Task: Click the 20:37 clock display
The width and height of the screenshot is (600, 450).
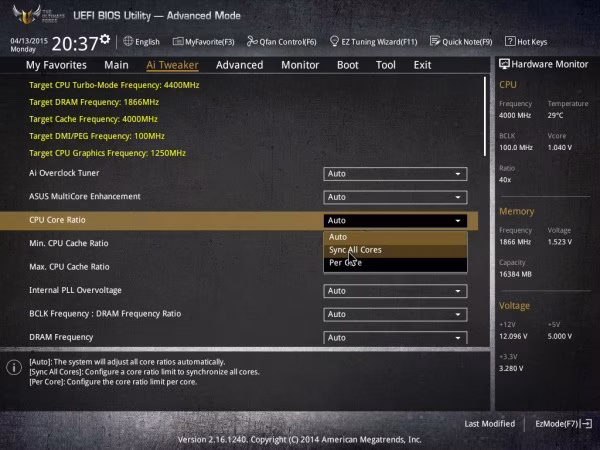Action: click(x=75, y=44)
